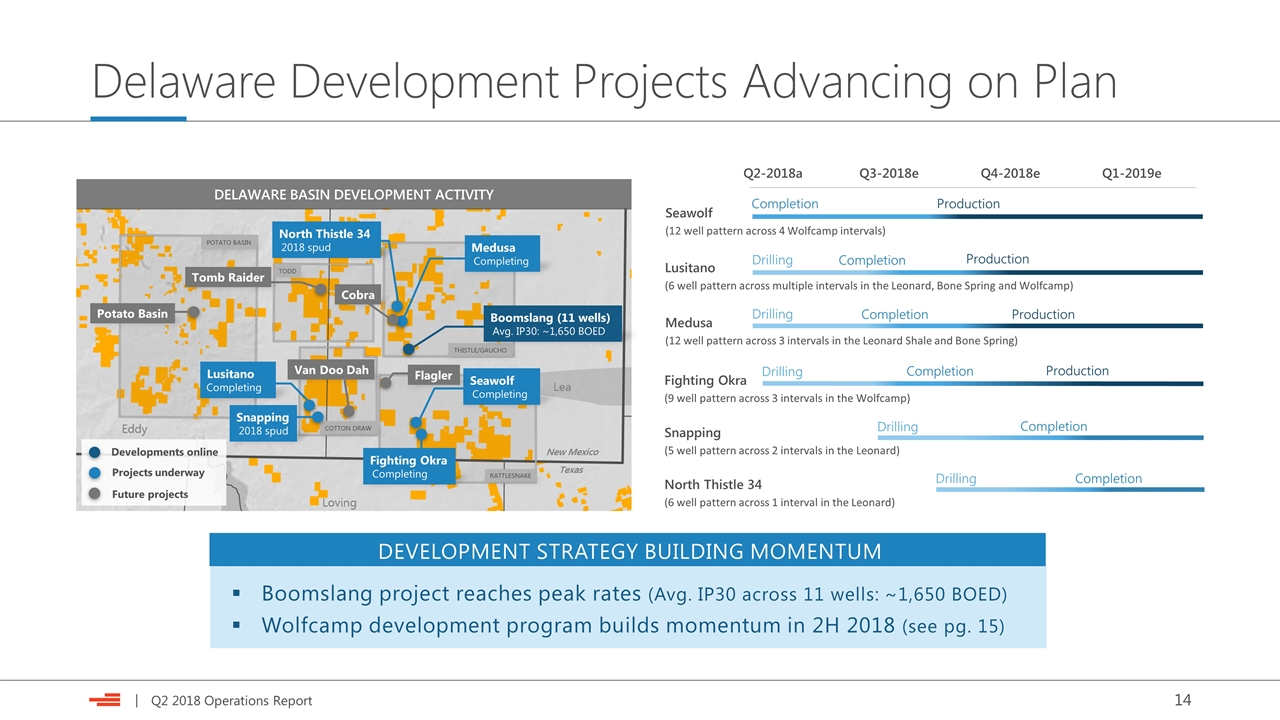This screenshot has height=720, width=1280.
Task: Click the Q1-2019e timeline column header
Action: click(1132, 173)
